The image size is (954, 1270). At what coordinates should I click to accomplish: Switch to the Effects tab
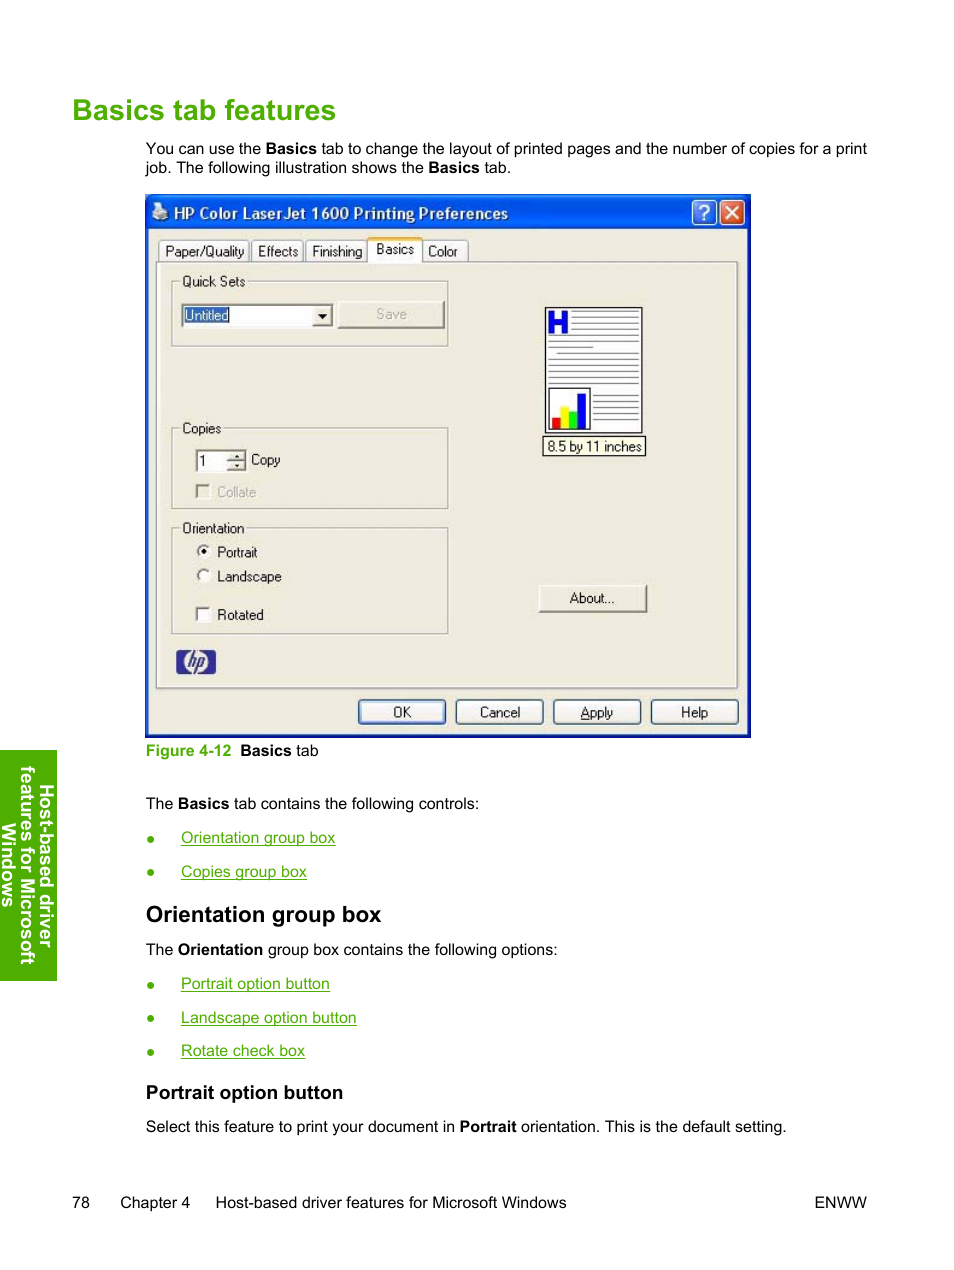(278, 251)
